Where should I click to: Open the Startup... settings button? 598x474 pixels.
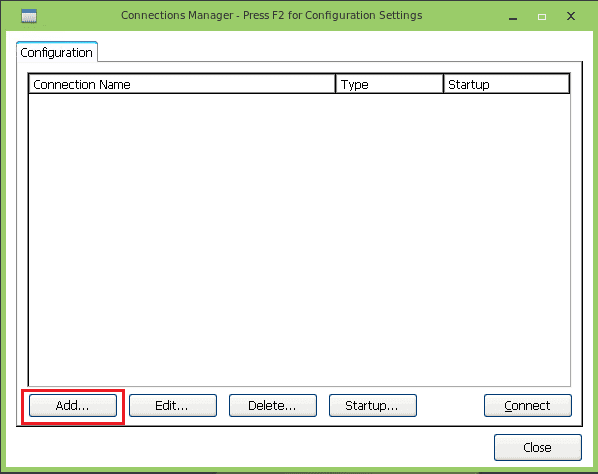click(x=373, y=405)
